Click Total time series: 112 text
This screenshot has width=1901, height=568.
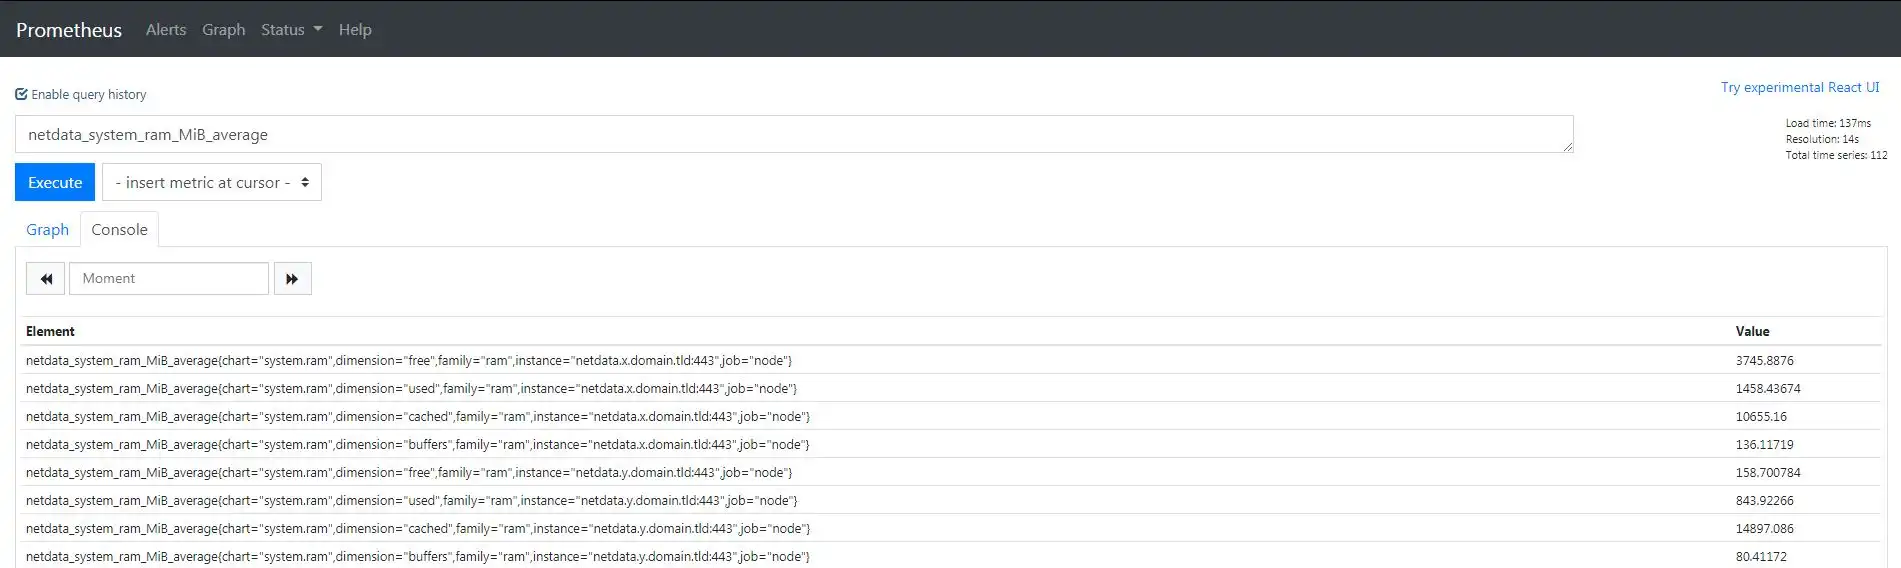tap(1836, 155)
